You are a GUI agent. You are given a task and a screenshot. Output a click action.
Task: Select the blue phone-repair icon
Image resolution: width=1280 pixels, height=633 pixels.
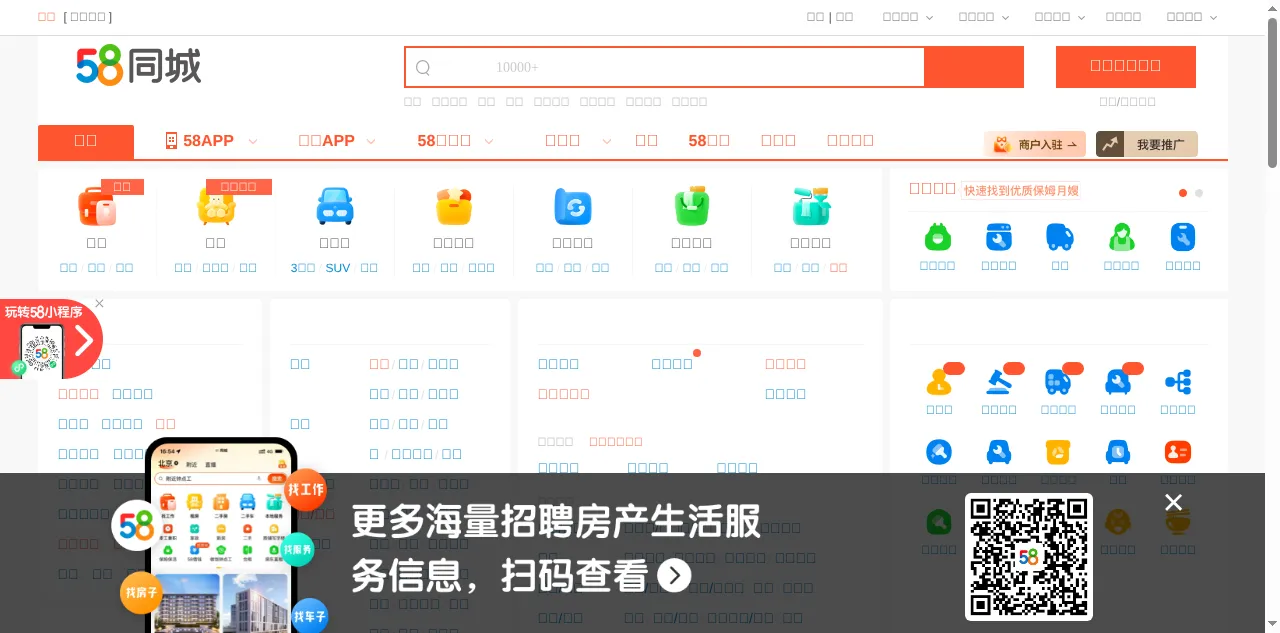tap(1183, 237)
